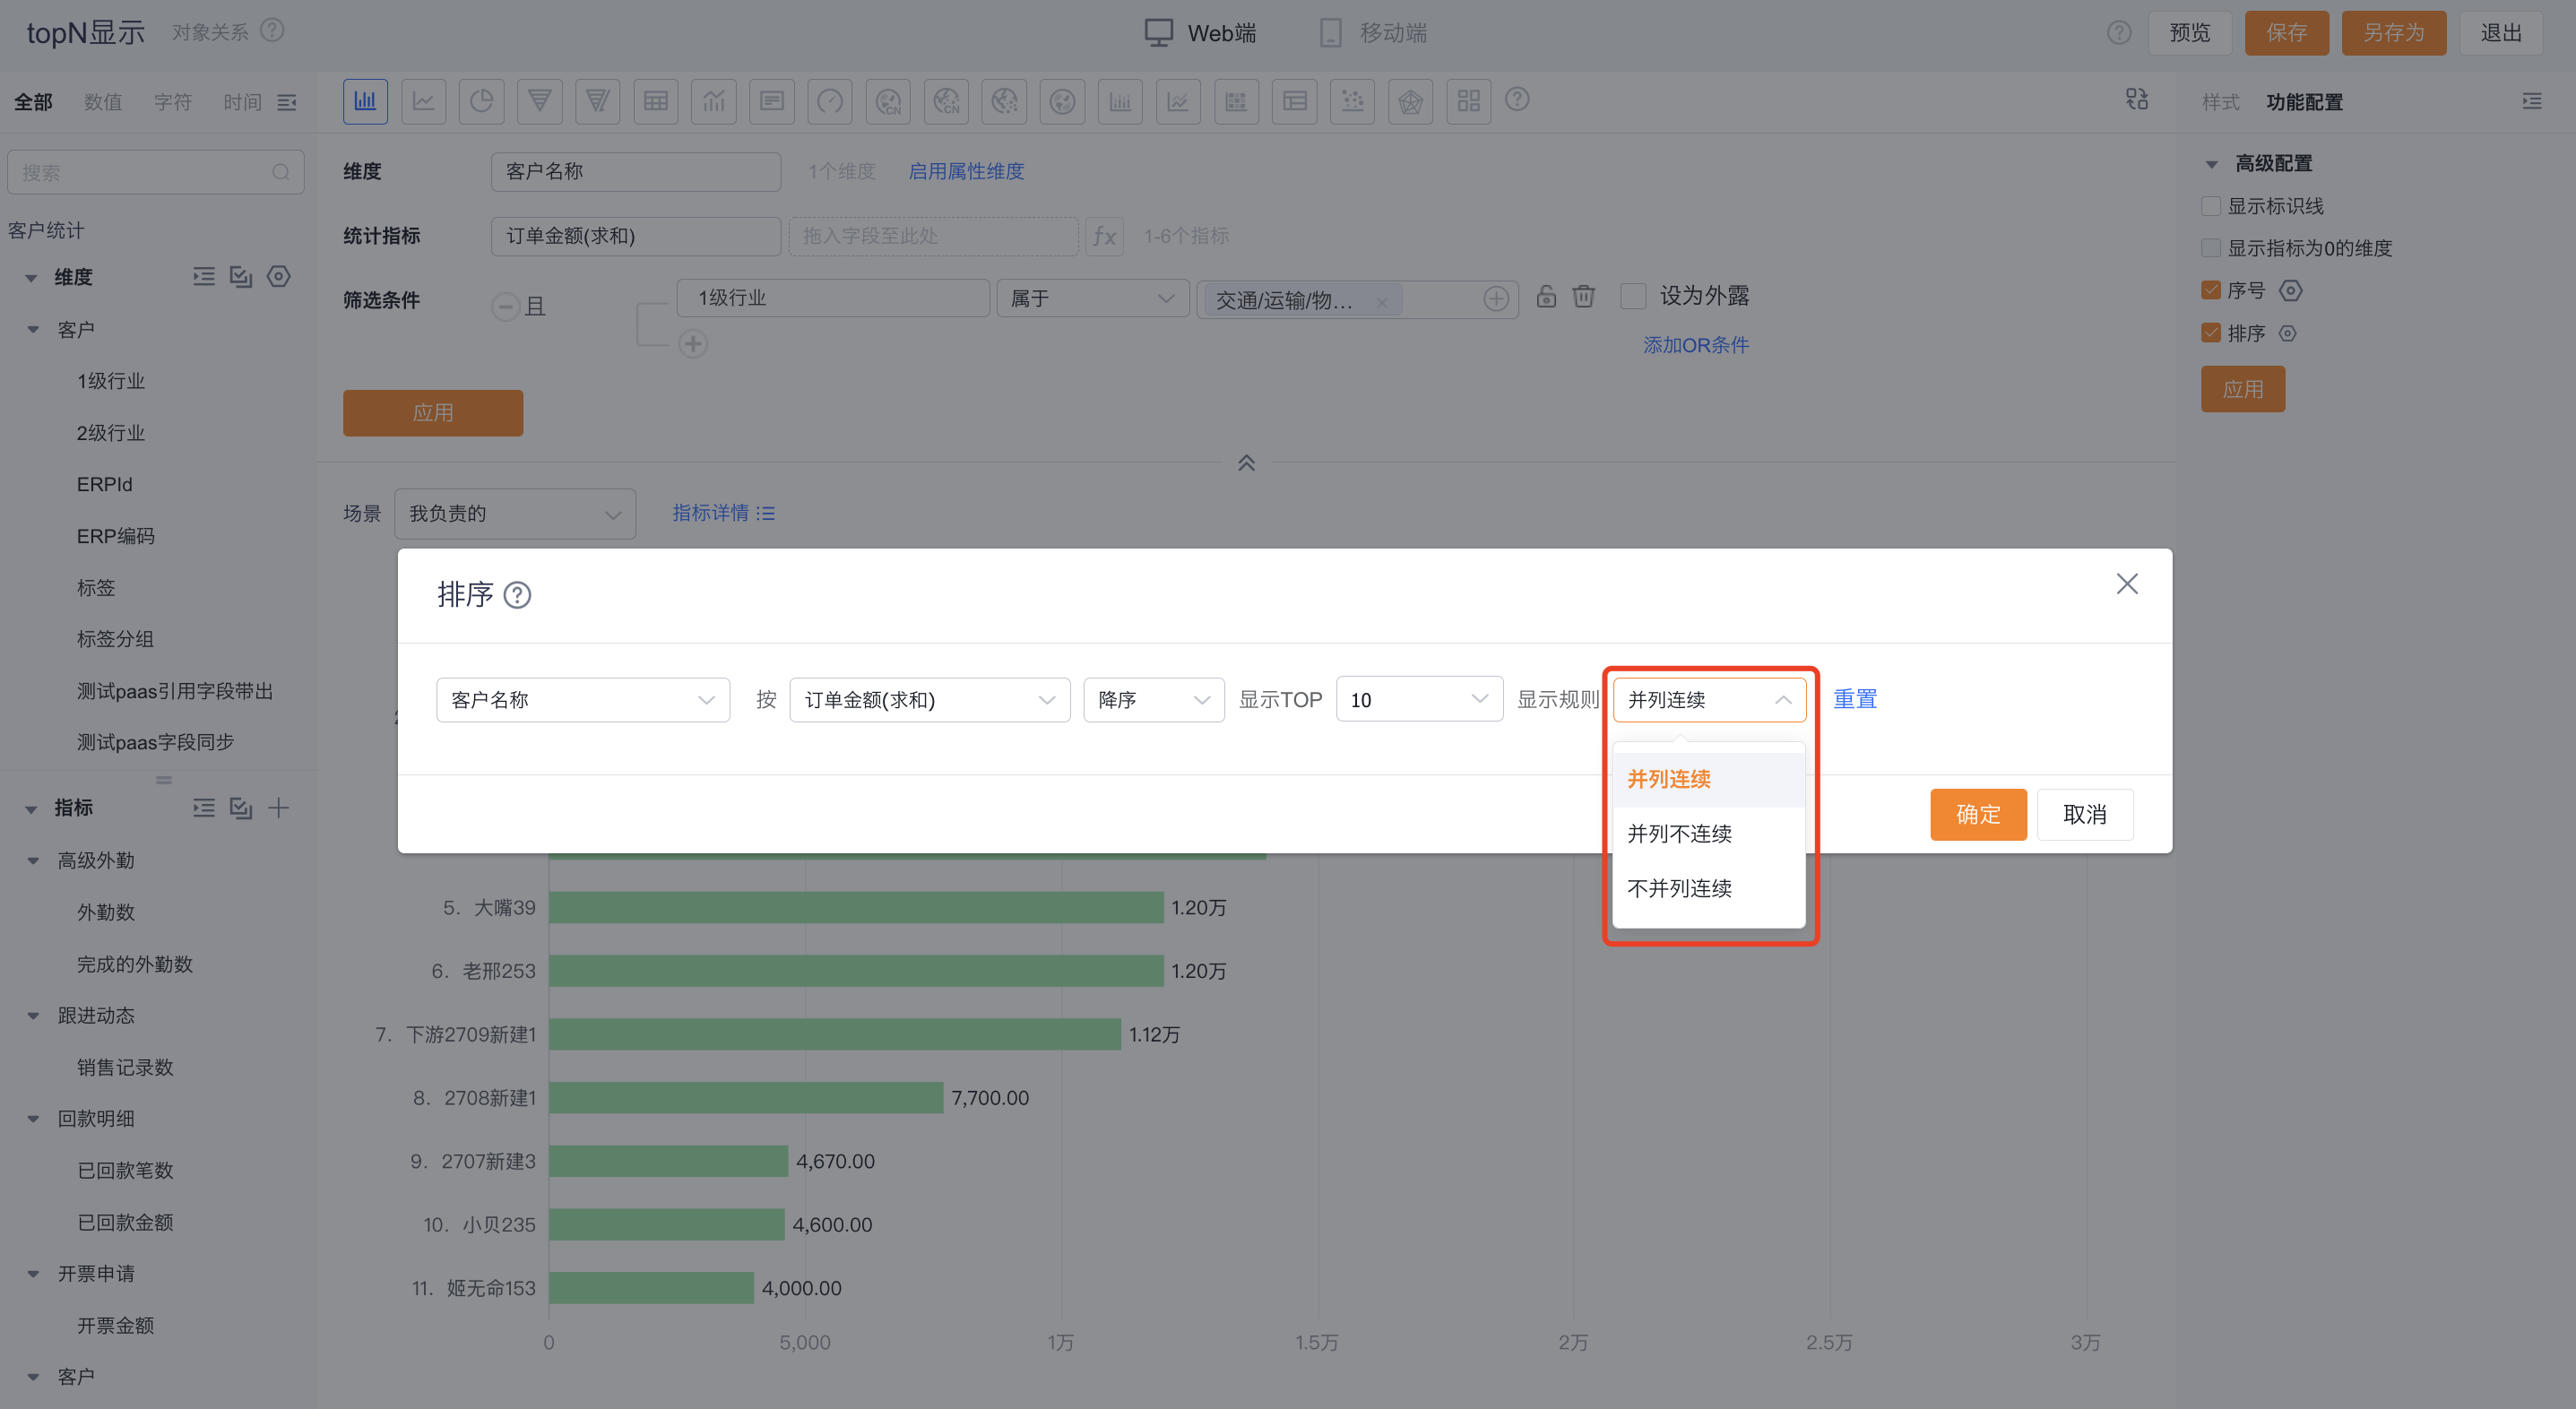Select the China map chart icon
This screenshot has width=2576, height=1409.
pyautogui.click(x=887, y=101)
